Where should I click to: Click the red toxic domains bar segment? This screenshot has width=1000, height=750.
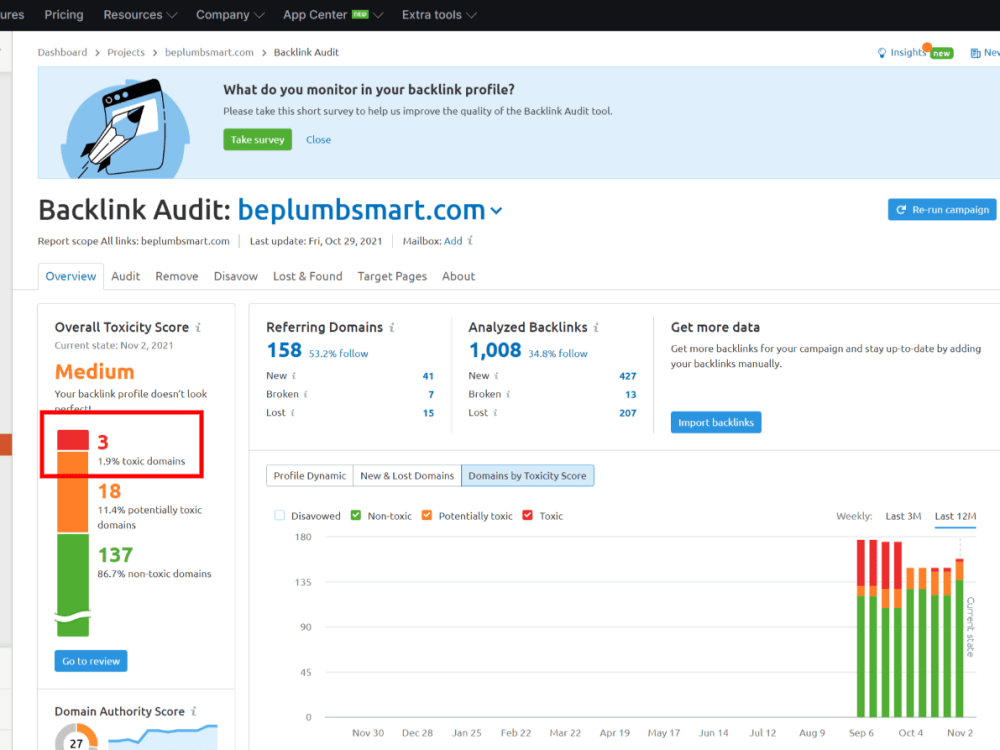pyautogui.click(x=73, y=441)
